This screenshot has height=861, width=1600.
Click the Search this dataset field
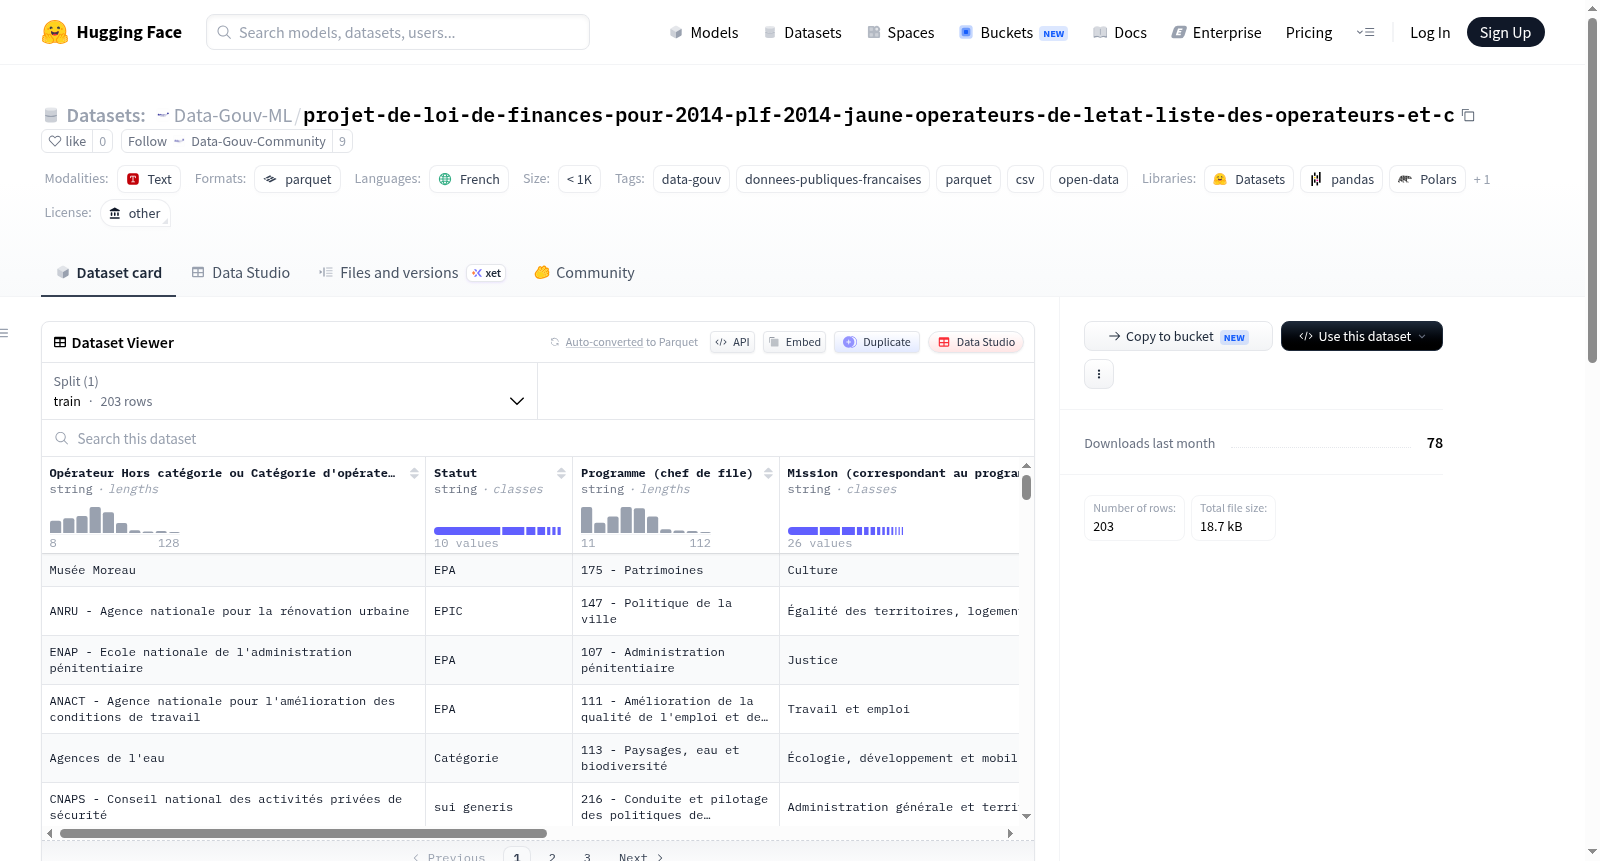pyautogui.click(x=538, y=438)
